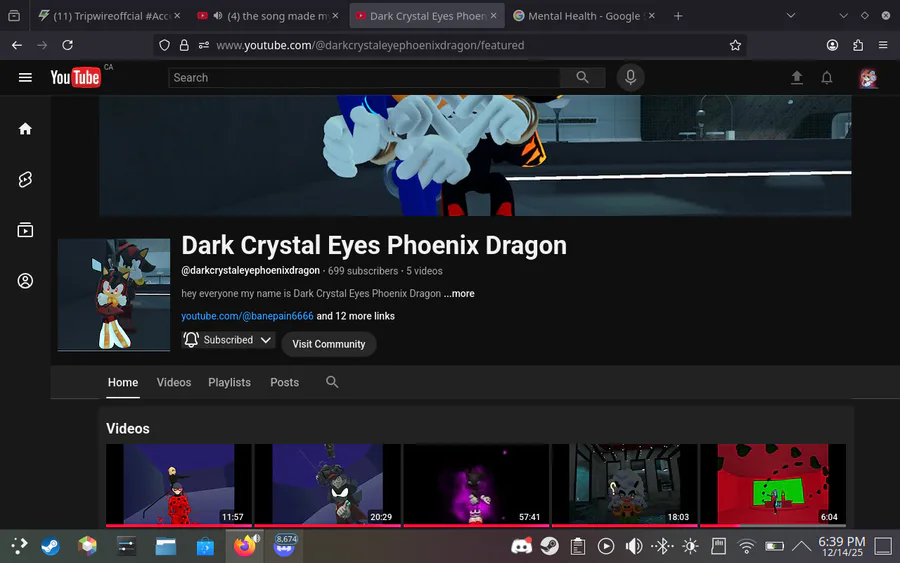The width and height of the screenshot is (900, 563).
Task: Open the channel Posts tab
Action: [x=284, y=382]
